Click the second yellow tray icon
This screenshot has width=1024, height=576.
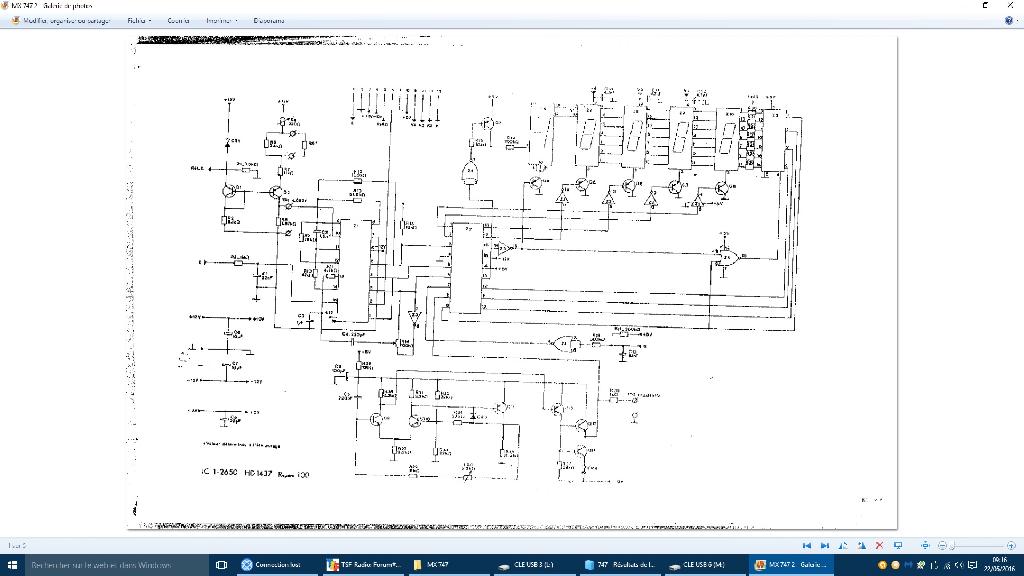pyautogui.click(x=895, y=565)
